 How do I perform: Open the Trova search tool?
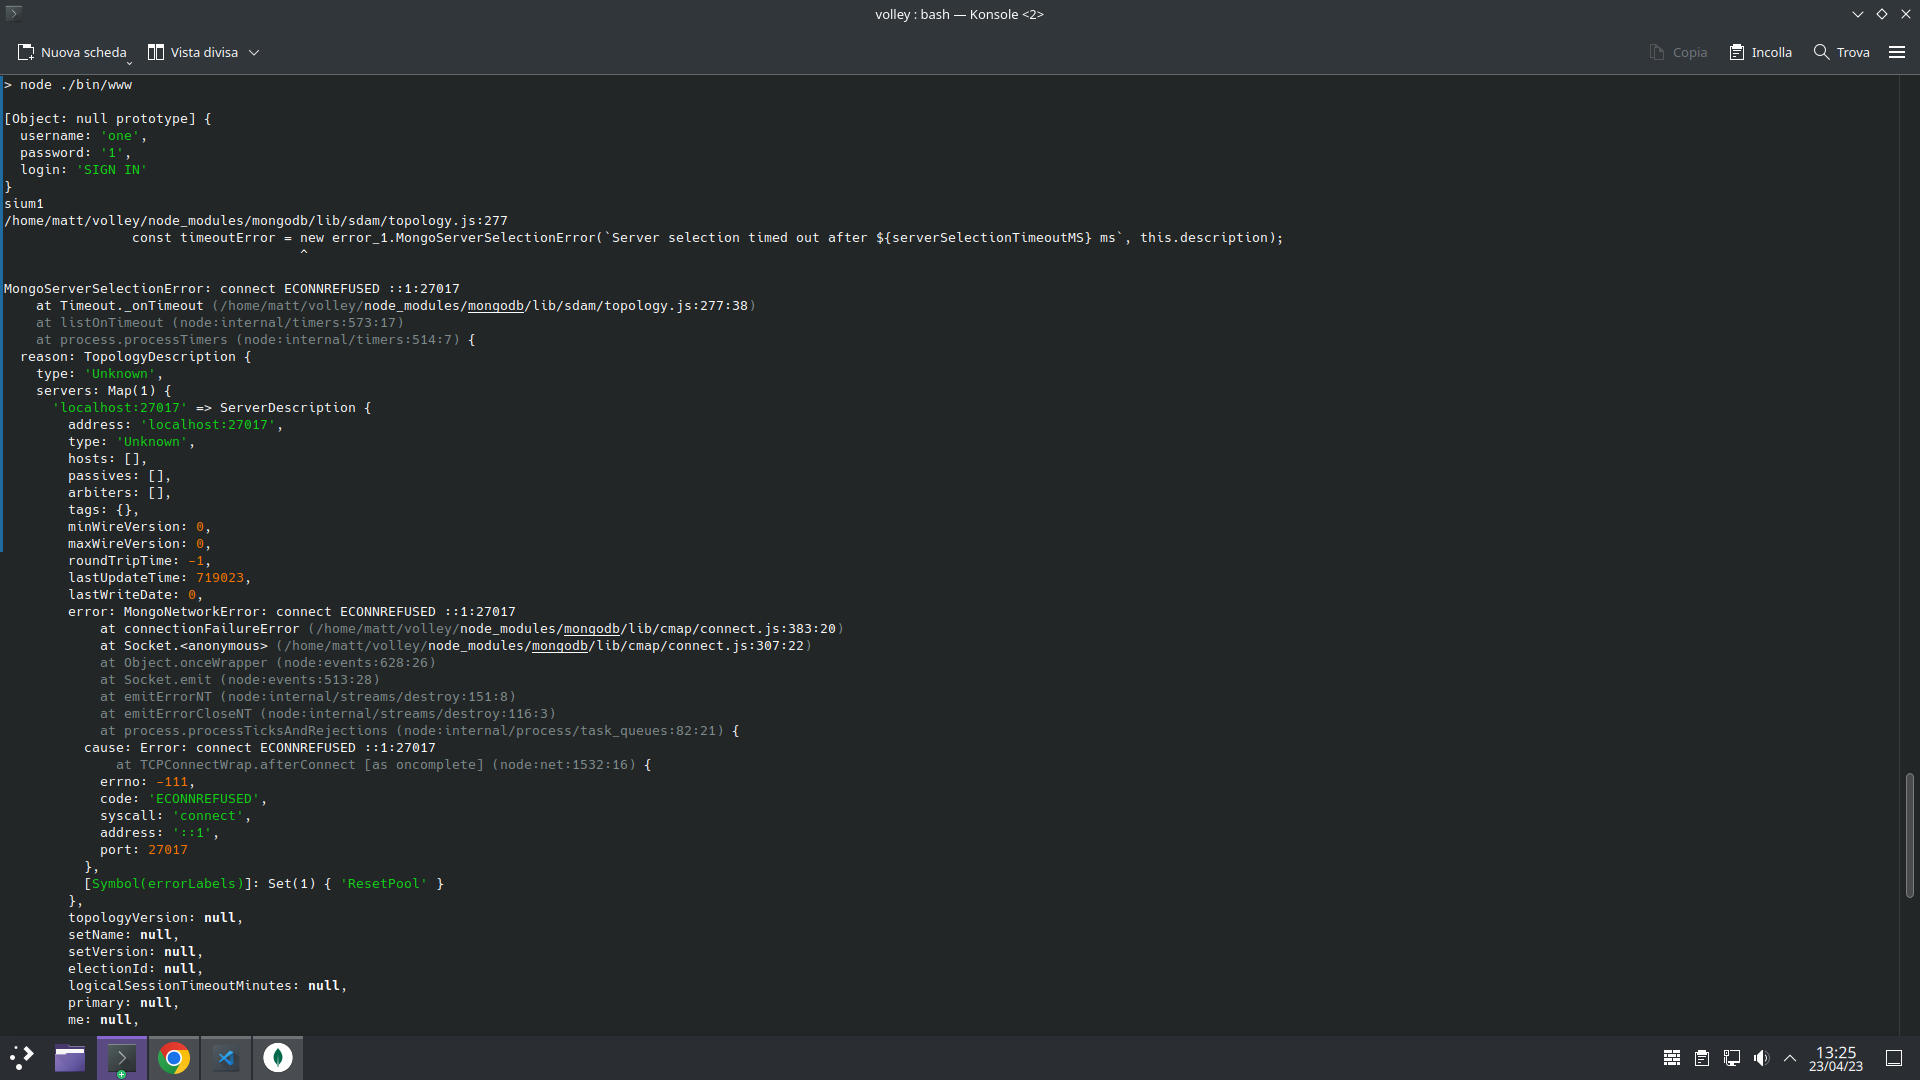pos(1841,52)
